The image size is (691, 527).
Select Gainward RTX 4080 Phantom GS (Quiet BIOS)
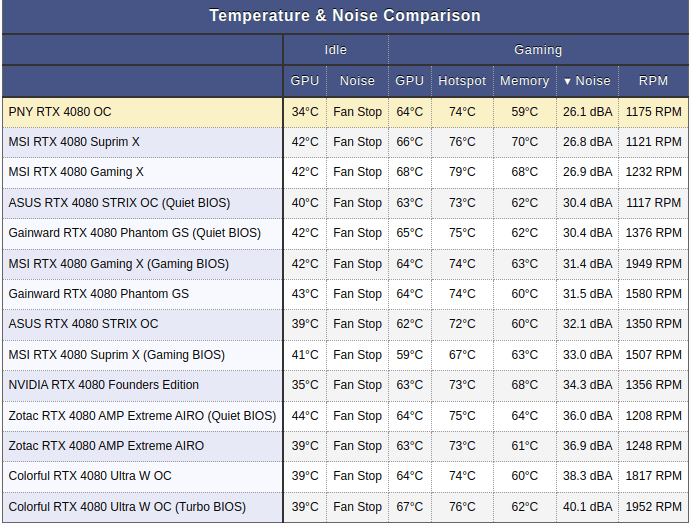(x=134, y=233)
